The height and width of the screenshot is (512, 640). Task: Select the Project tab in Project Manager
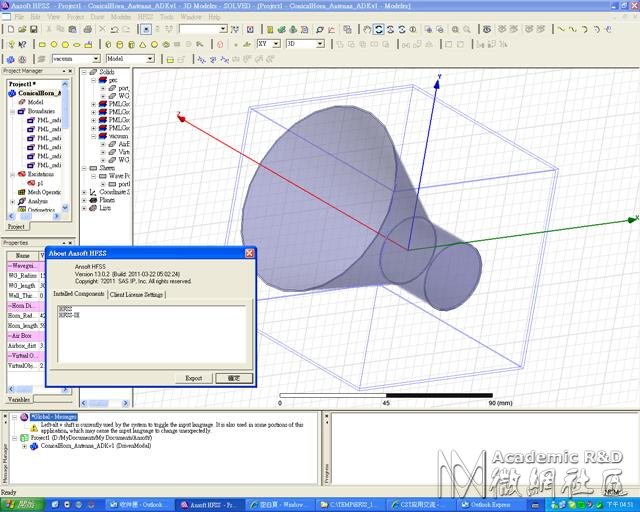coord(16,227)
